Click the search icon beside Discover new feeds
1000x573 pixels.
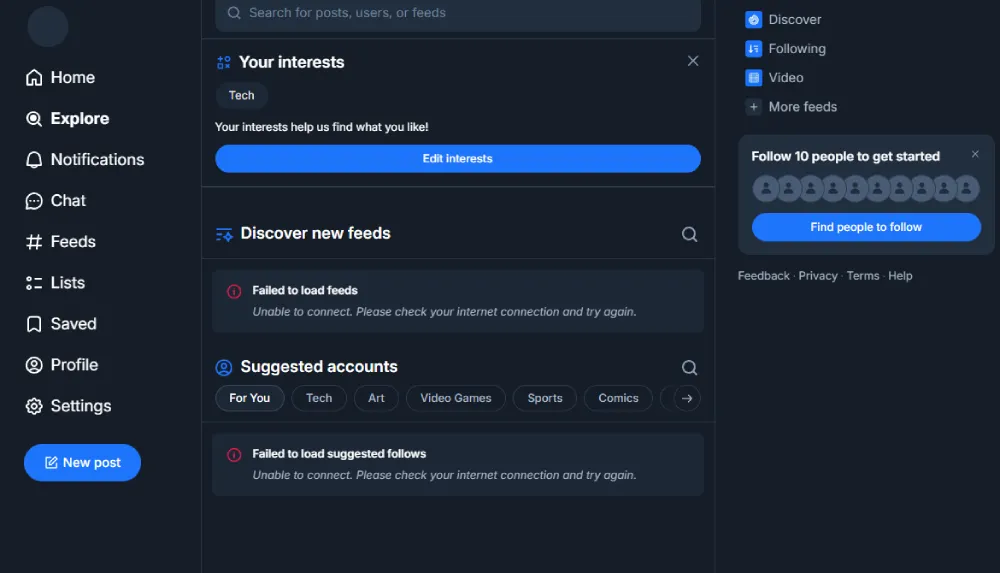tap(689, 234)
